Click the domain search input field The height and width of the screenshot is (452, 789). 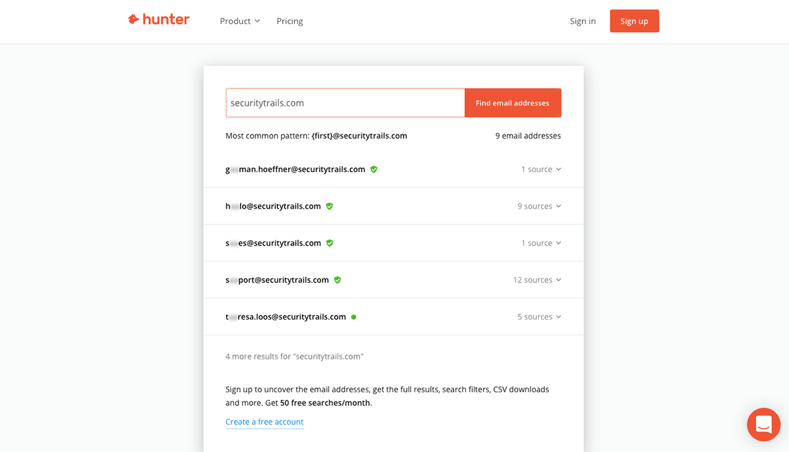[345, 103]
